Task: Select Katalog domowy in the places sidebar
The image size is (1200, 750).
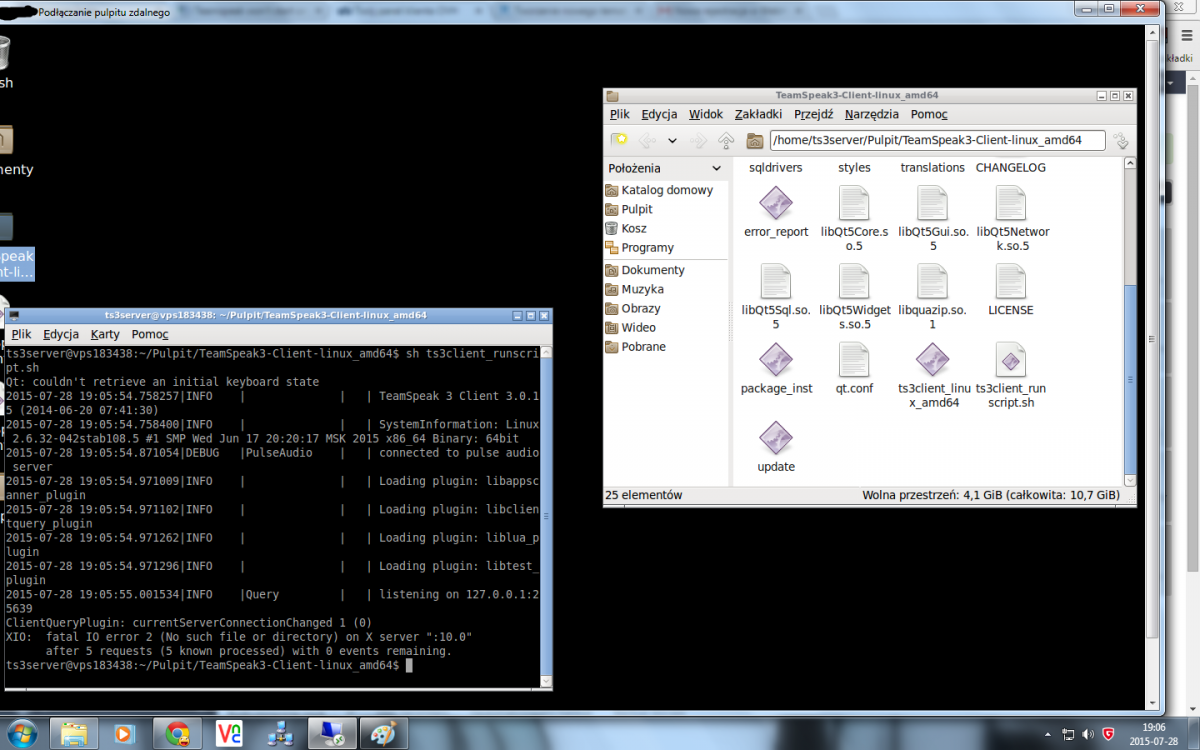Action: [666, 190]
